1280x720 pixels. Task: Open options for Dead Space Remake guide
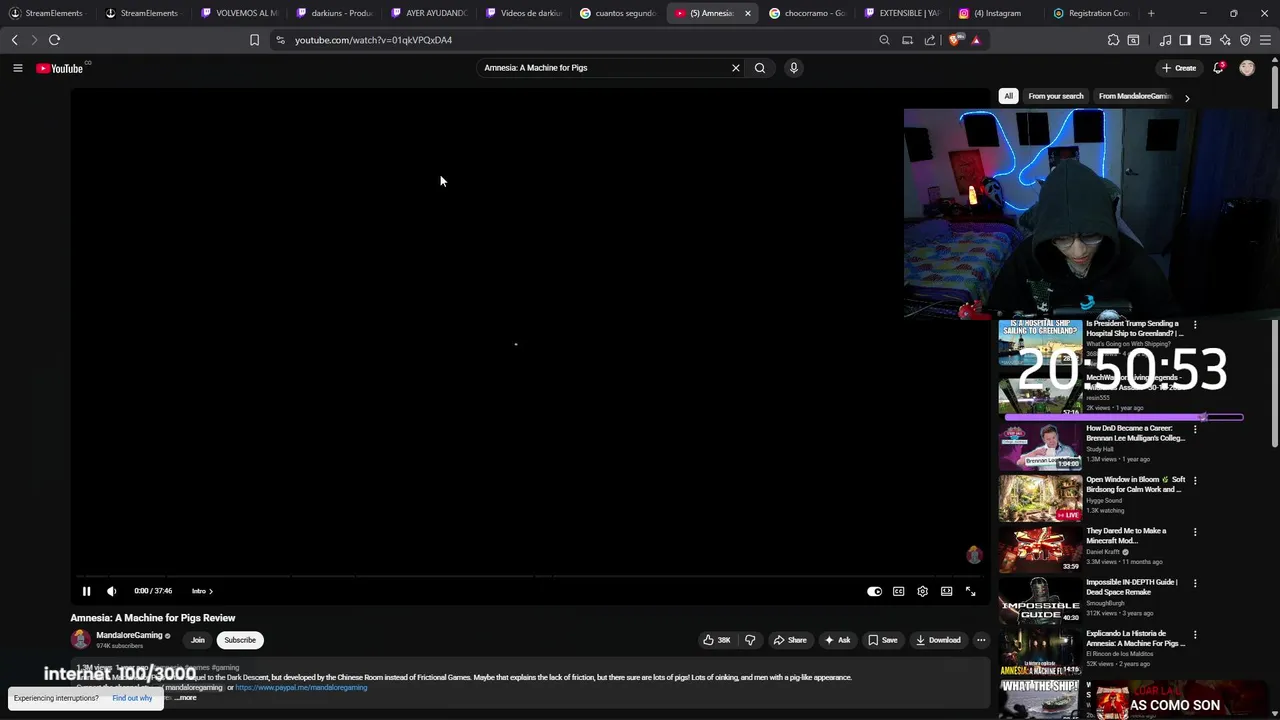point(1195,583)
